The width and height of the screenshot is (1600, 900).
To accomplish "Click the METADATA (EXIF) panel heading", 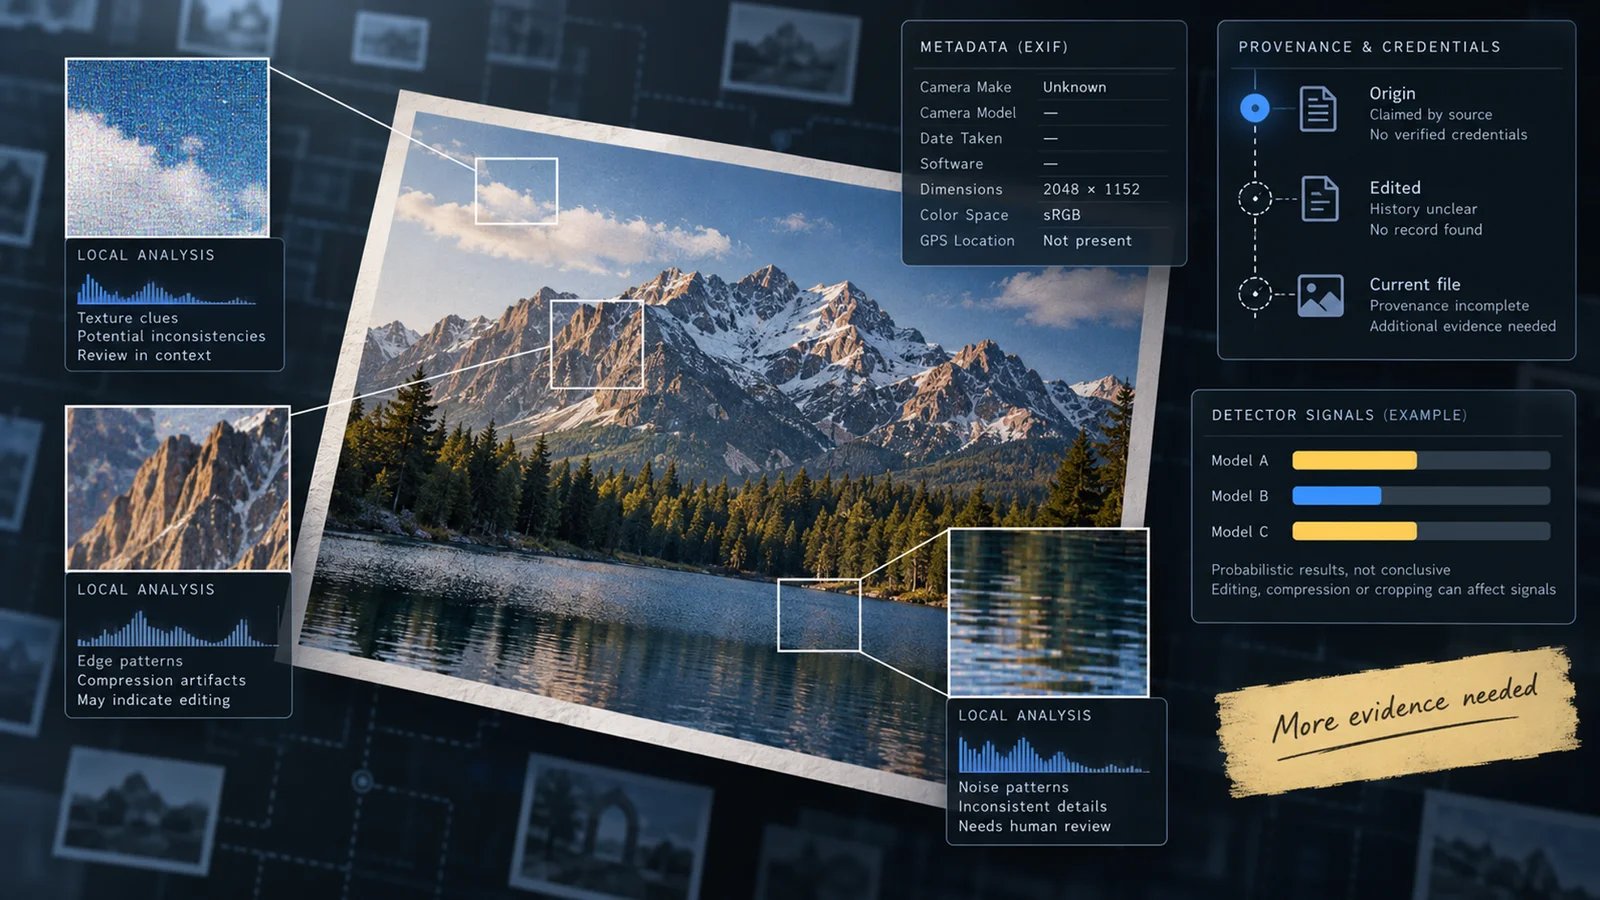I will (994, 47).
